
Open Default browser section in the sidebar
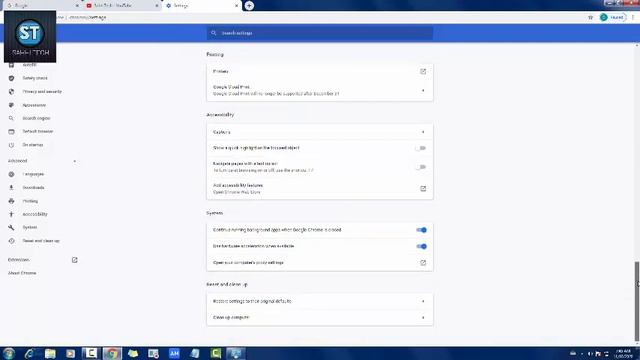(38, 131)
